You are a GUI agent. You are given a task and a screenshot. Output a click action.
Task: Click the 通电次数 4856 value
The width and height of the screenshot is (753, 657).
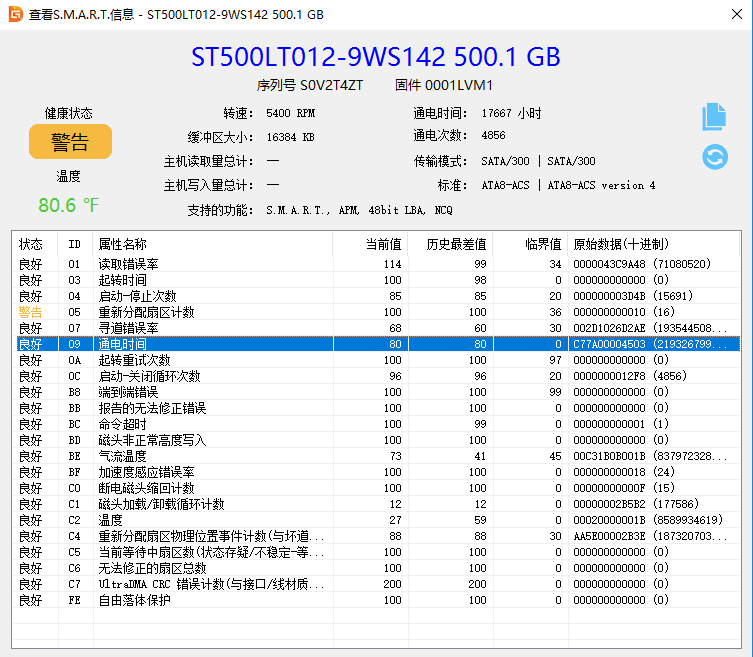click(x=493, y=135)
